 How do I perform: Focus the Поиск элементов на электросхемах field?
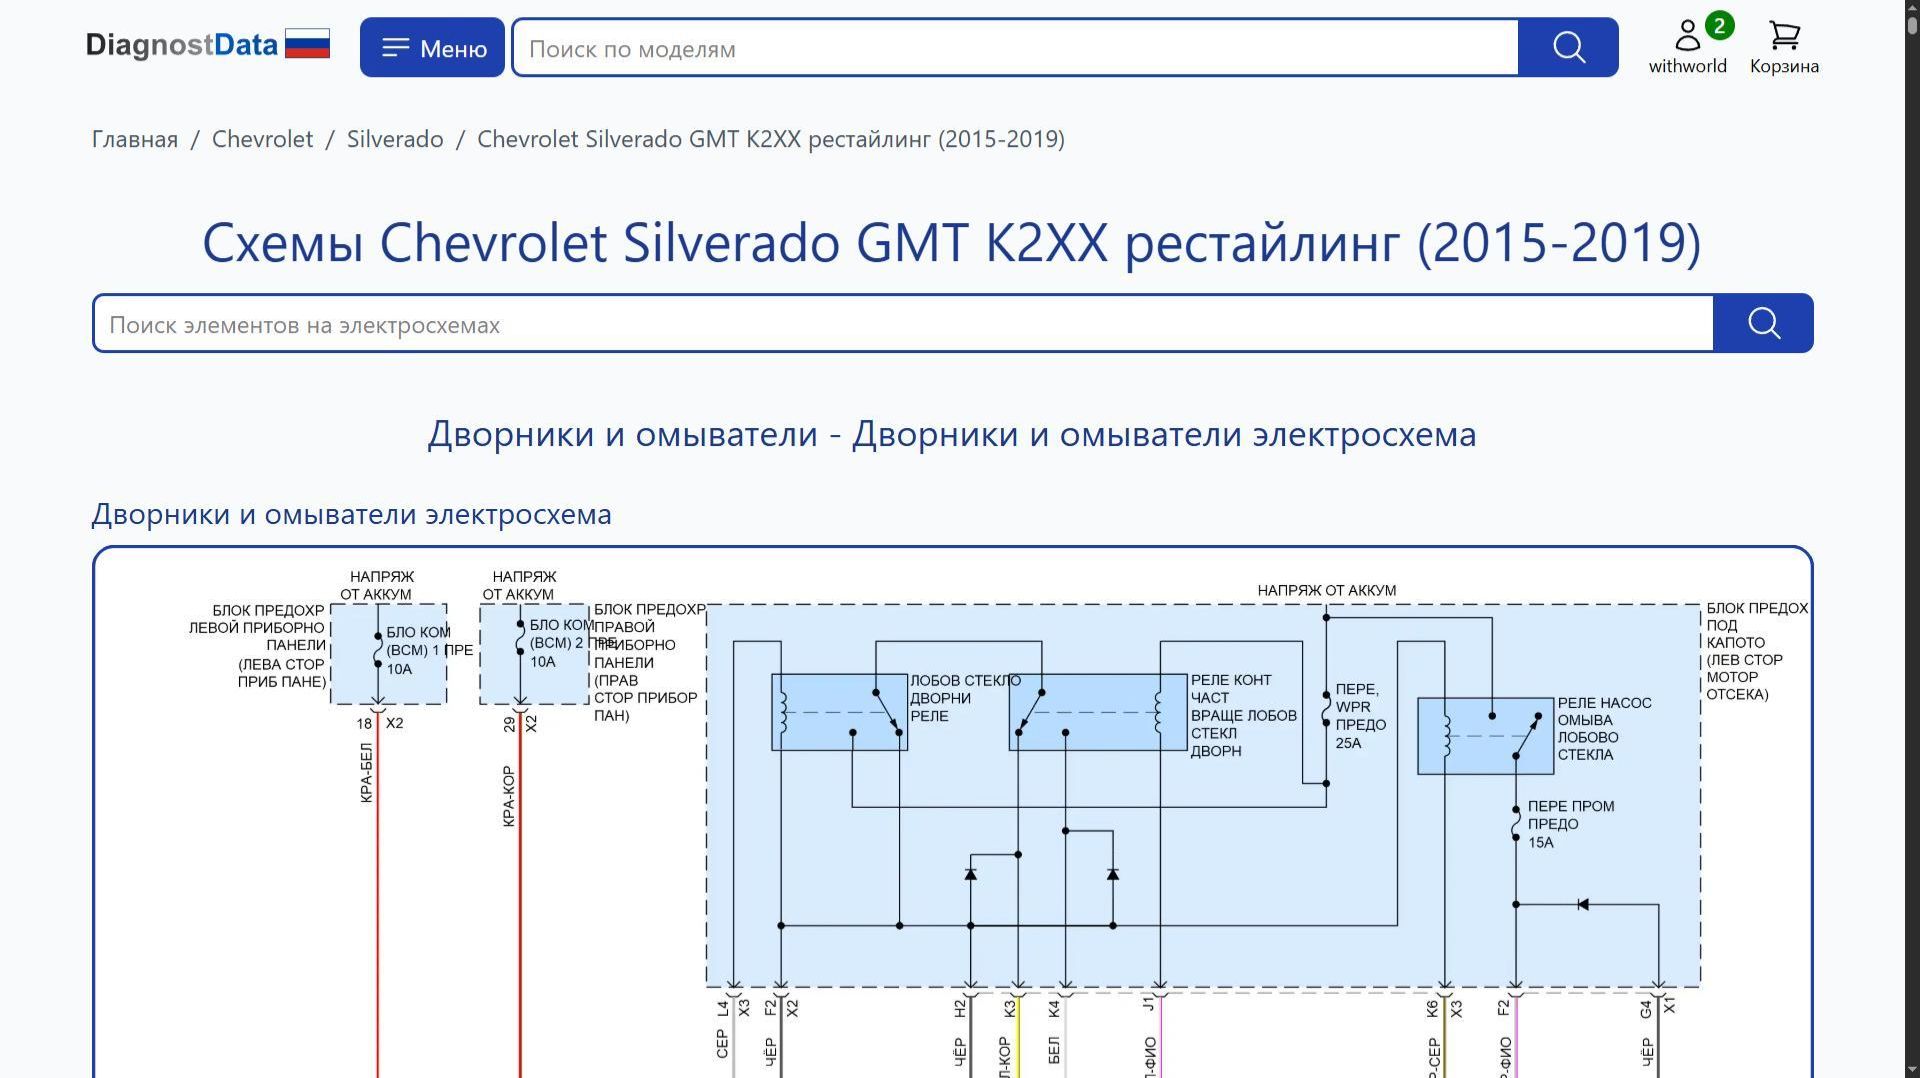pos(904,323)
